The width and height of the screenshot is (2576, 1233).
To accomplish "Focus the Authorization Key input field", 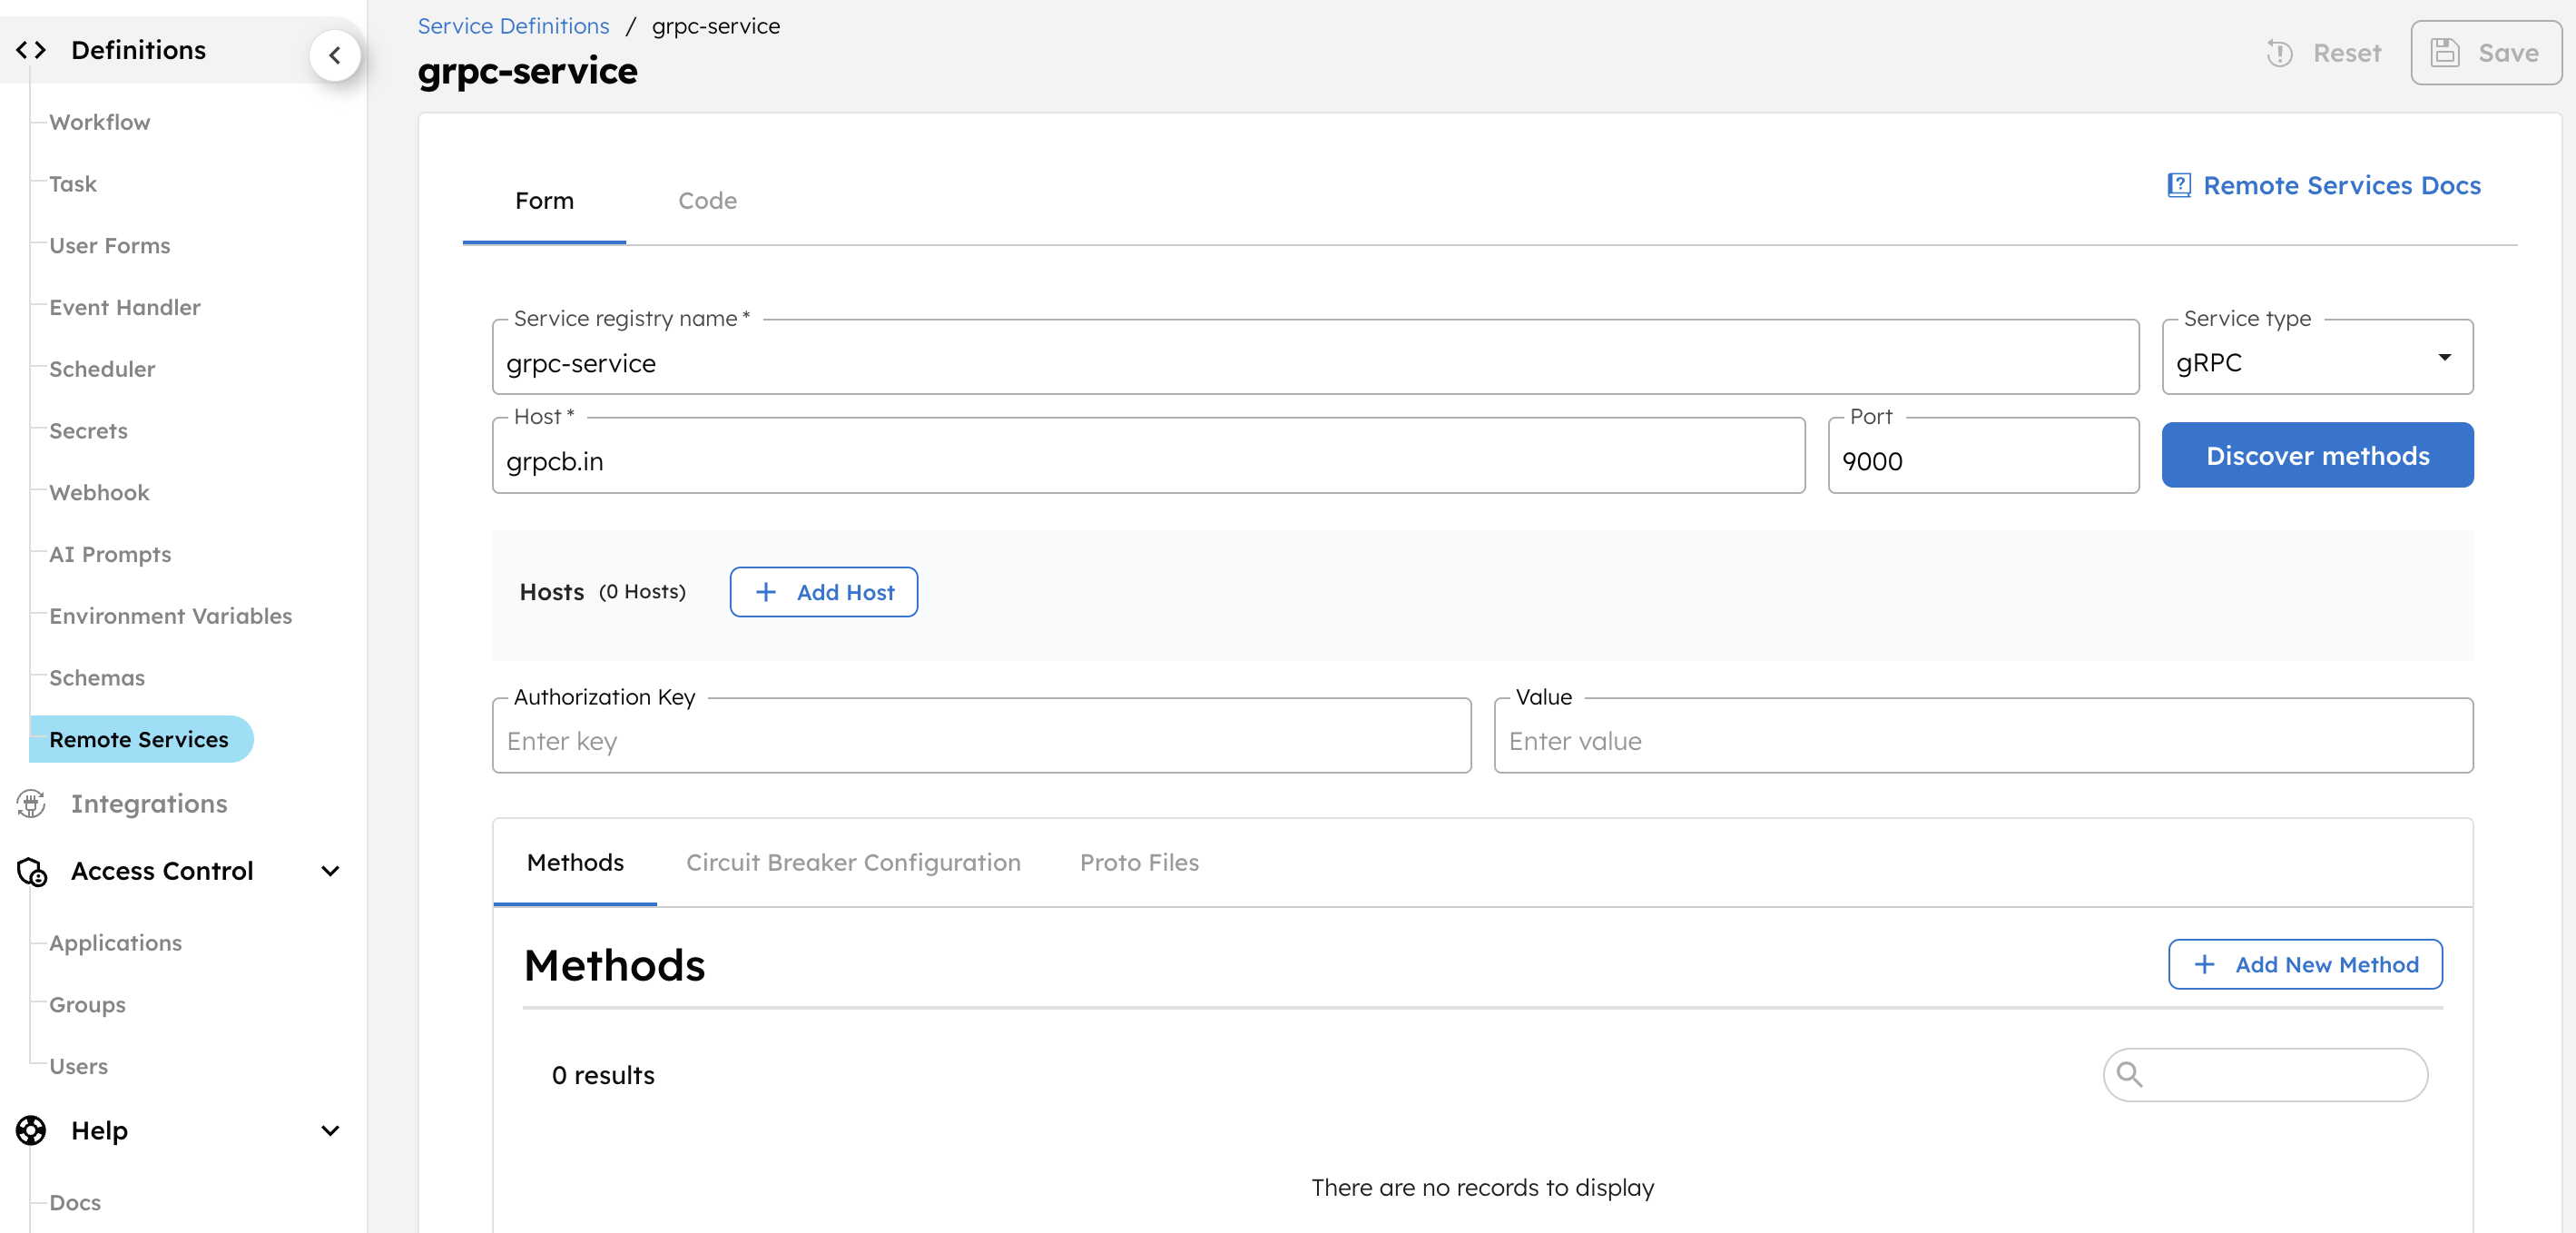I will (980, 740).
